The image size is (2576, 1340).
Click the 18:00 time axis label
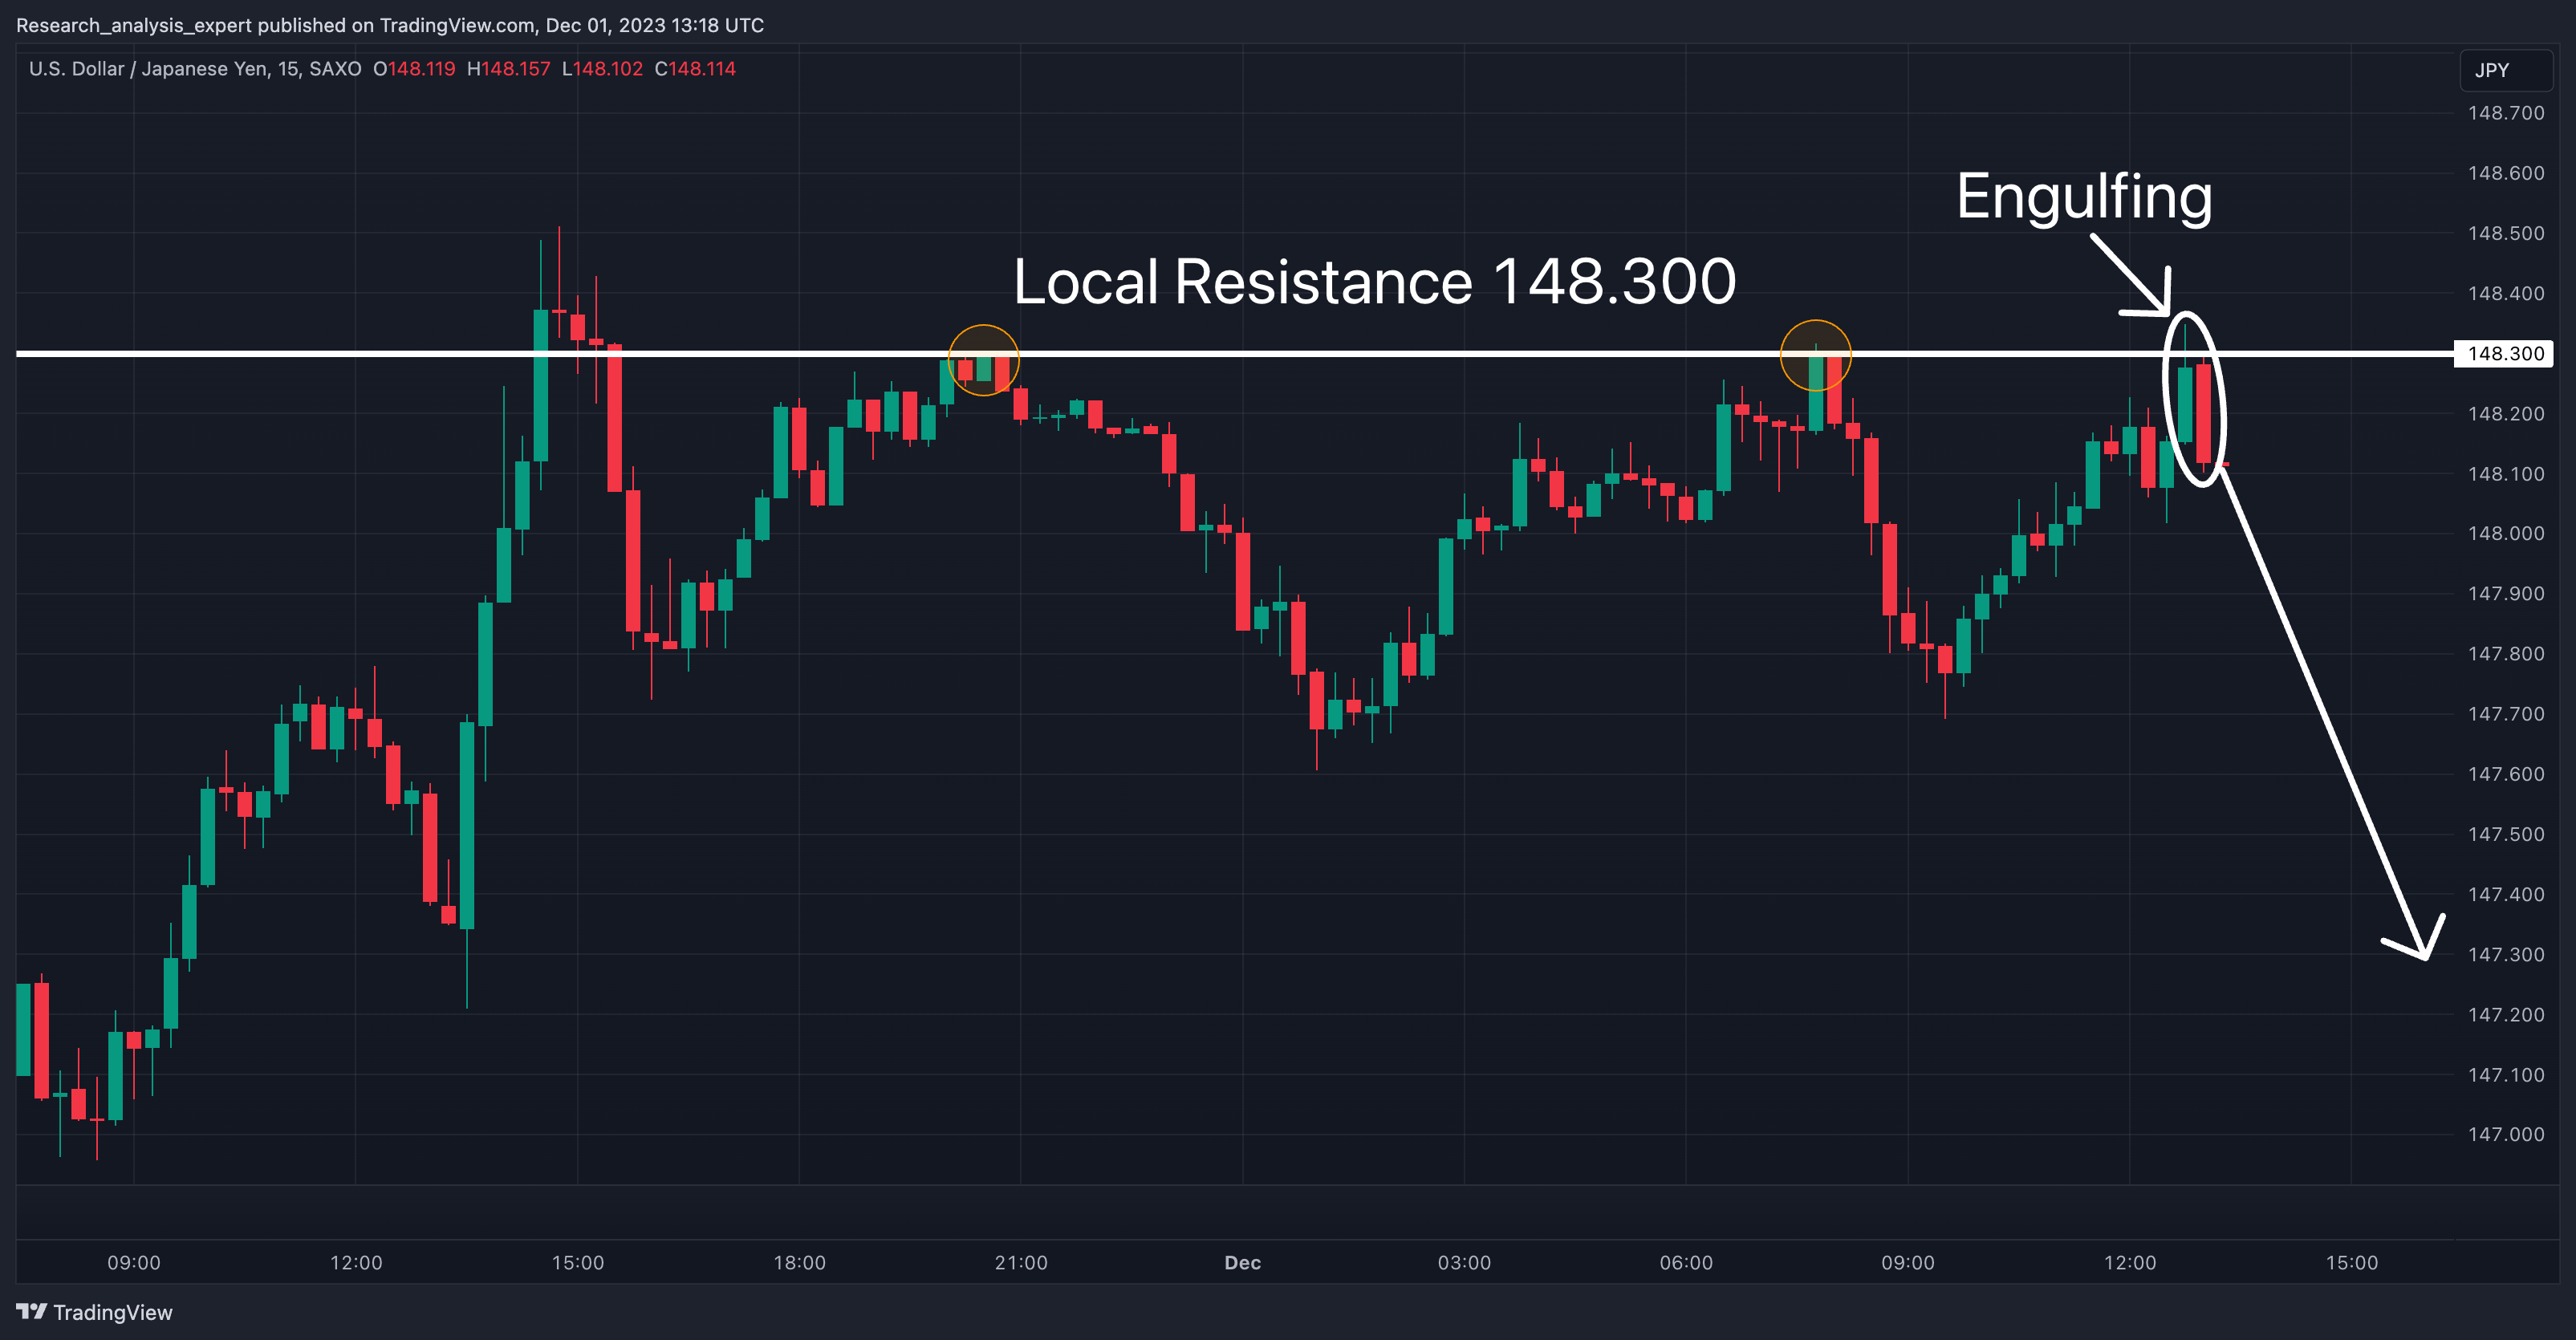[x=800, y=1262]
